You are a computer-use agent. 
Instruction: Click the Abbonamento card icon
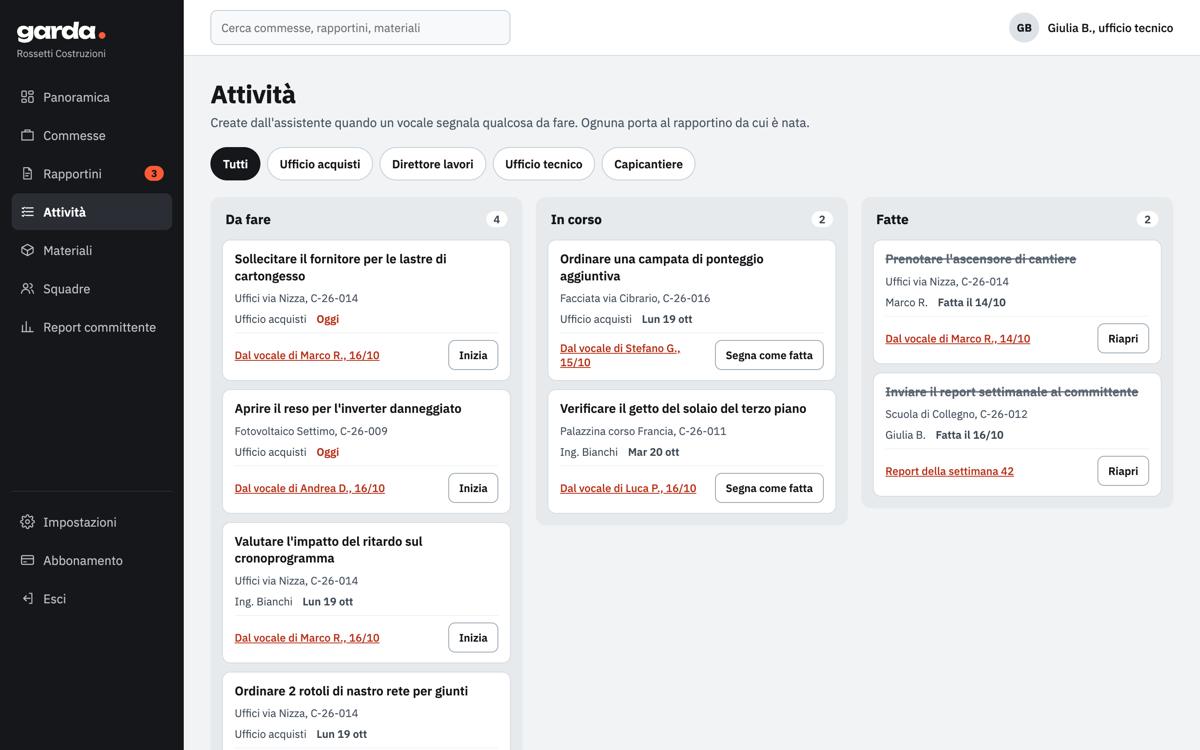[x=27, y=560]
